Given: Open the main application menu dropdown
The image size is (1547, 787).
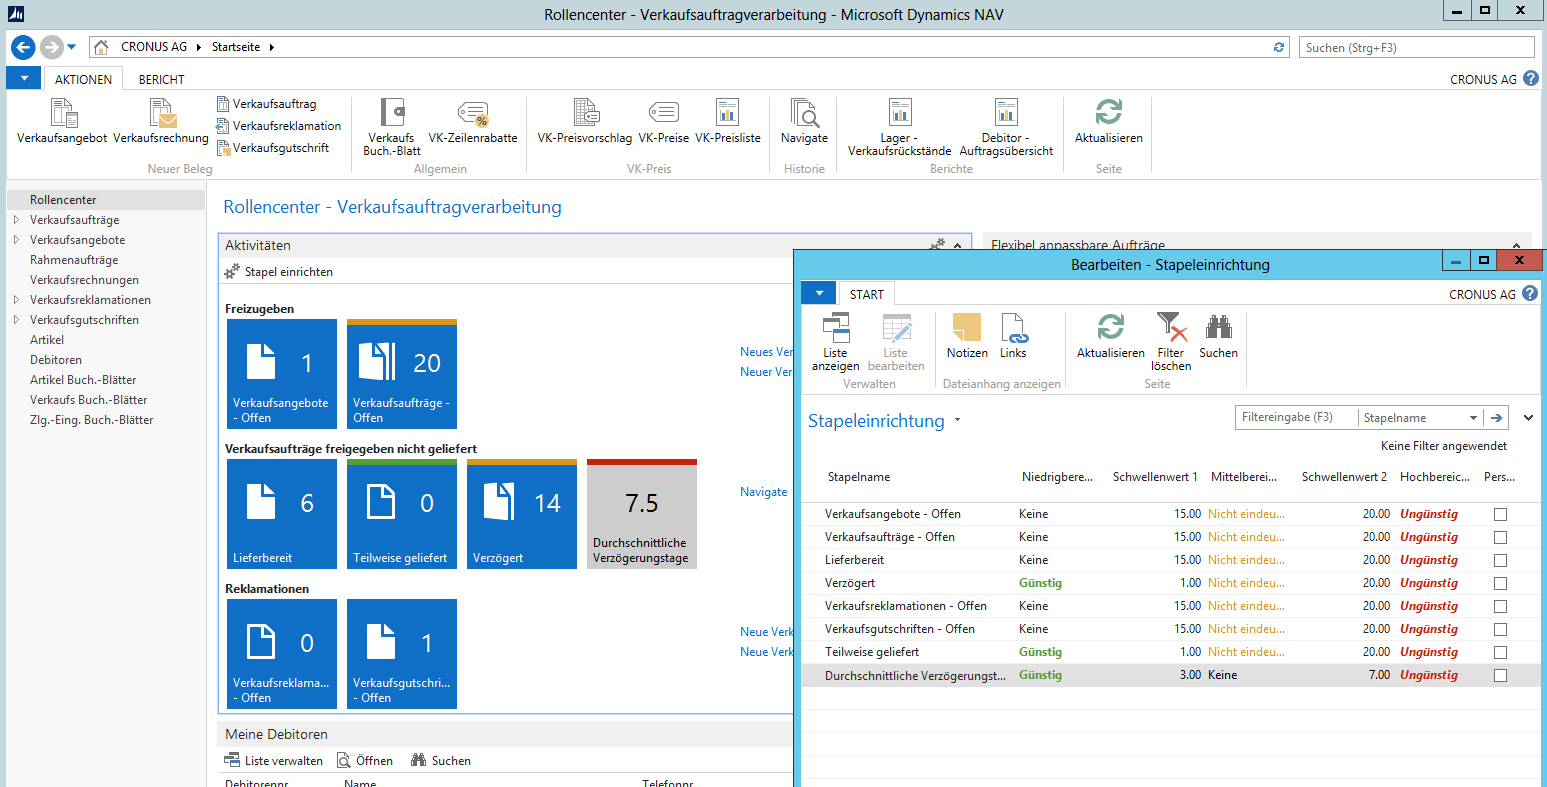Looking at the screenshot, I should [x=24, y=79].
